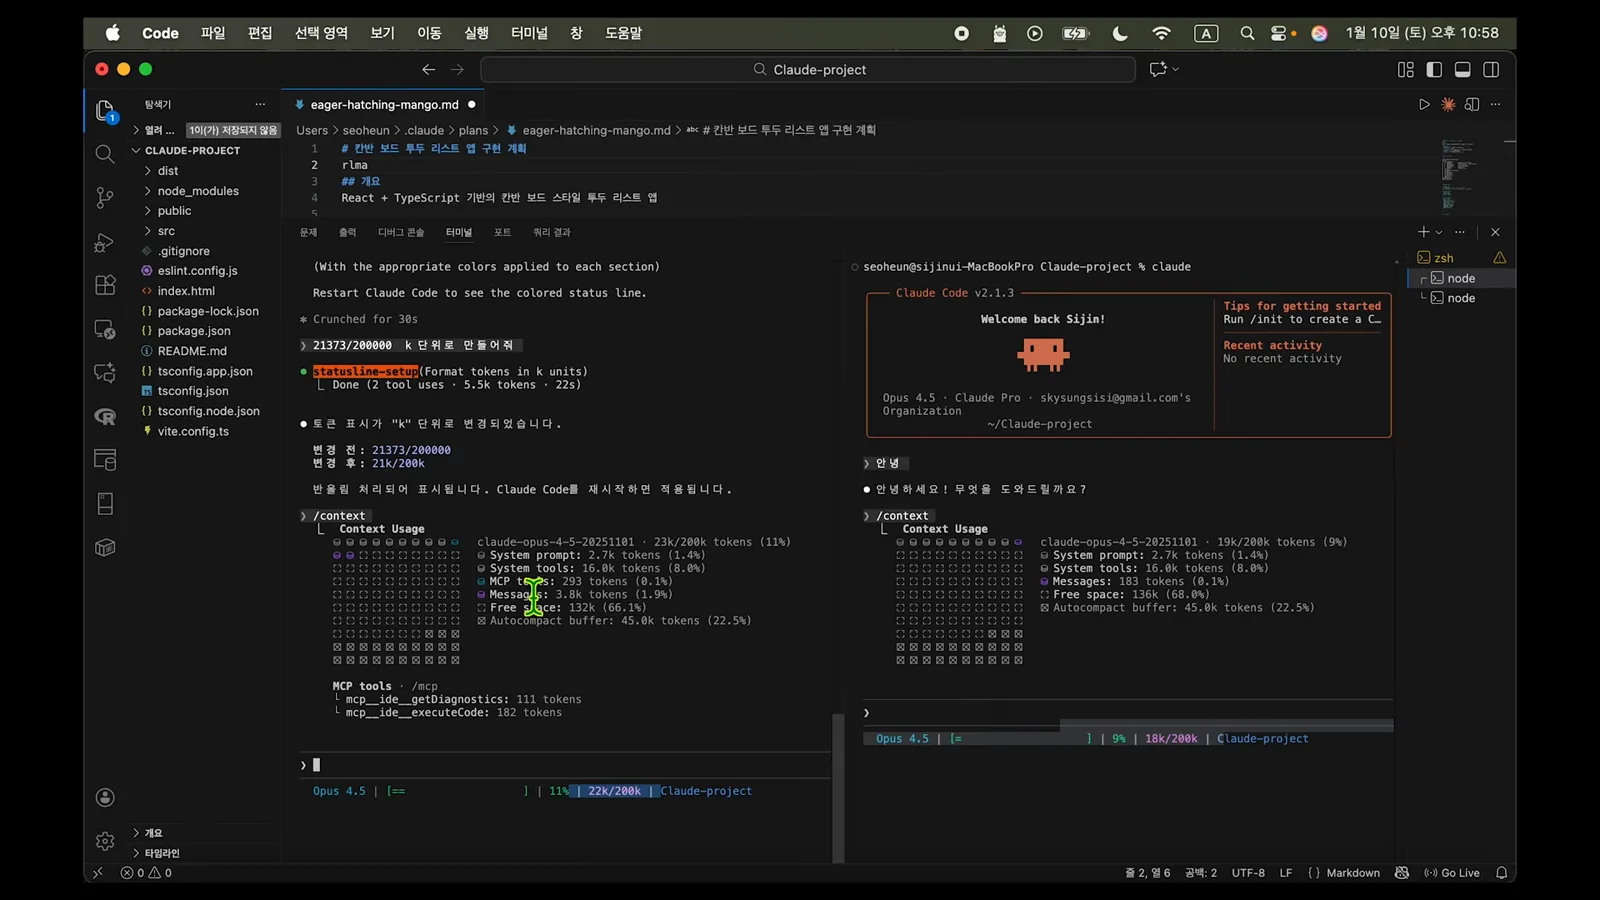This screenshot has height=900, width=1600.
Task: Open the Customize Layout icon
Action: pos(1406,69)
